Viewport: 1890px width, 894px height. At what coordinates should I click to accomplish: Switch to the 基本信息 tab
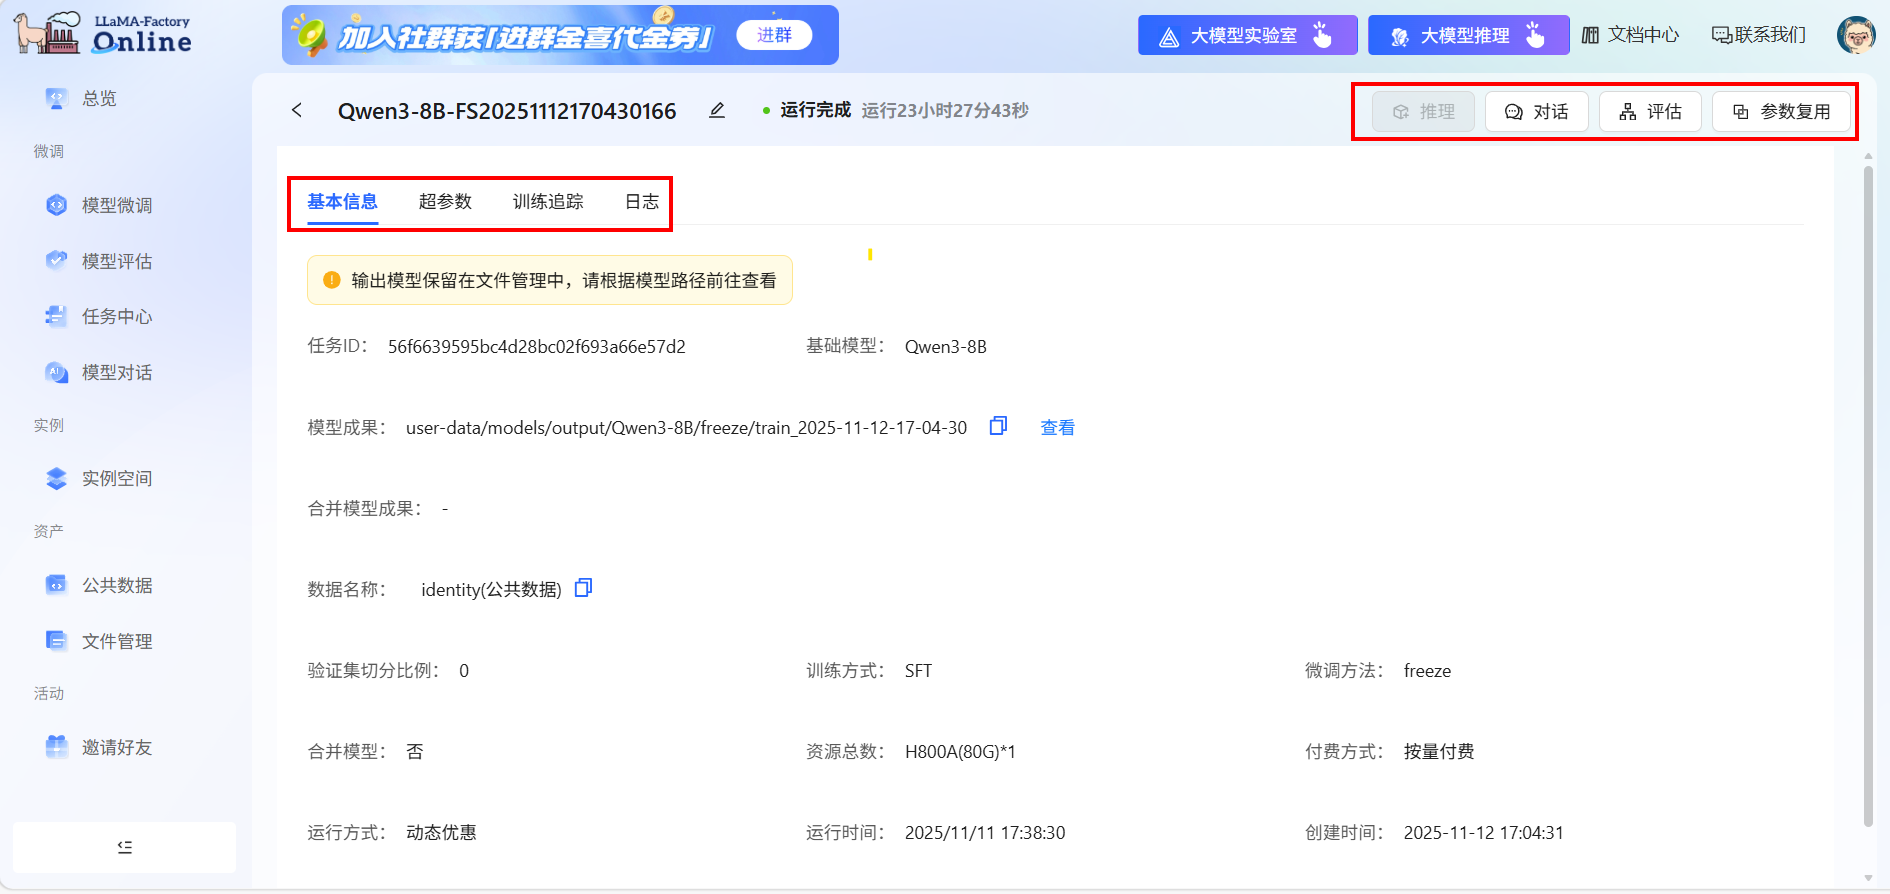point(342,201)
